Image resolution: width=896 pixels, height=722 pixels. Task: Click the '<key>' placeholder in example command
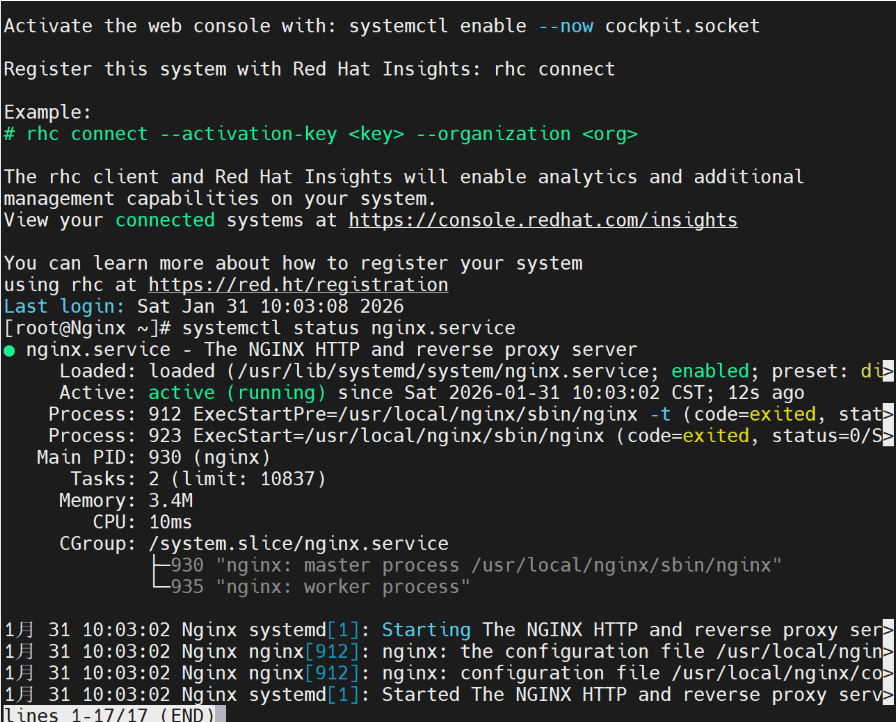pyautogui.click(x=376, y=134)
